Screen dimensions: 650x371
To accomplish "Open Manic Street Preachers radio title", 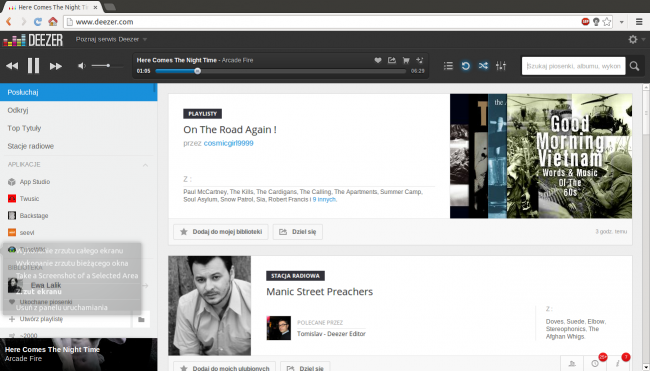I will 319,292.
